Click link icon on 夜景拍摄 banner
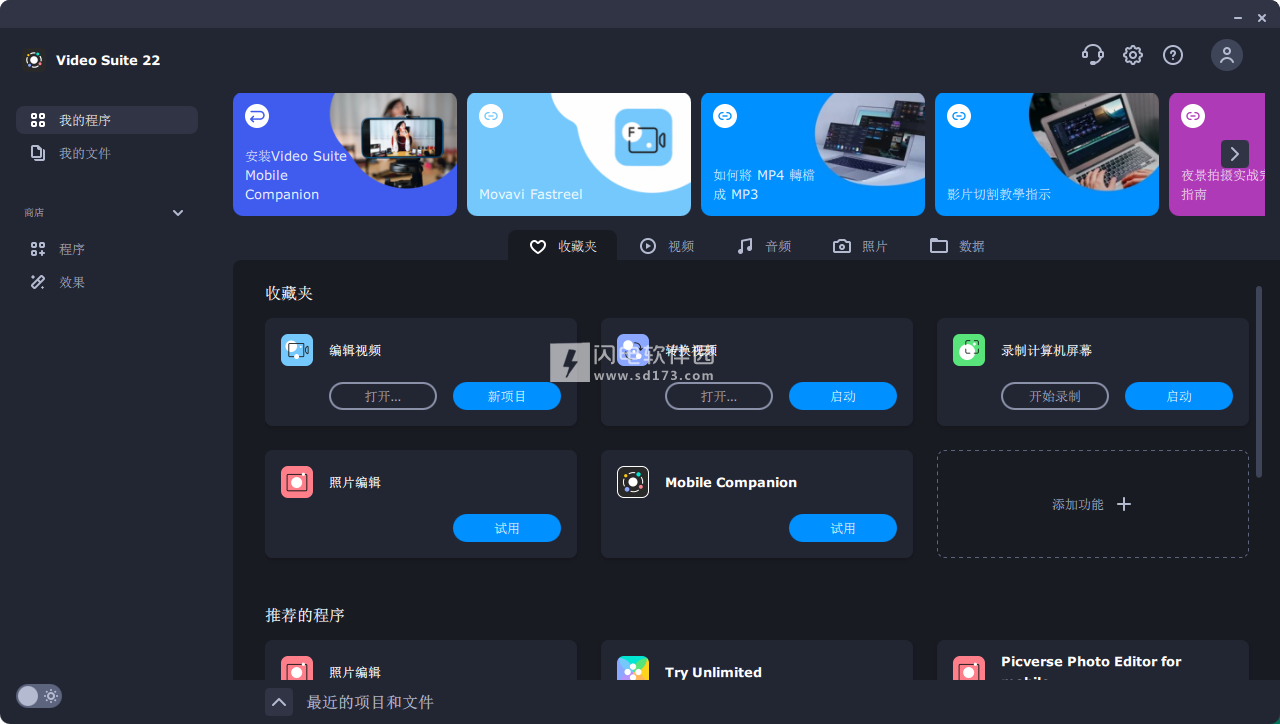 1193,116
